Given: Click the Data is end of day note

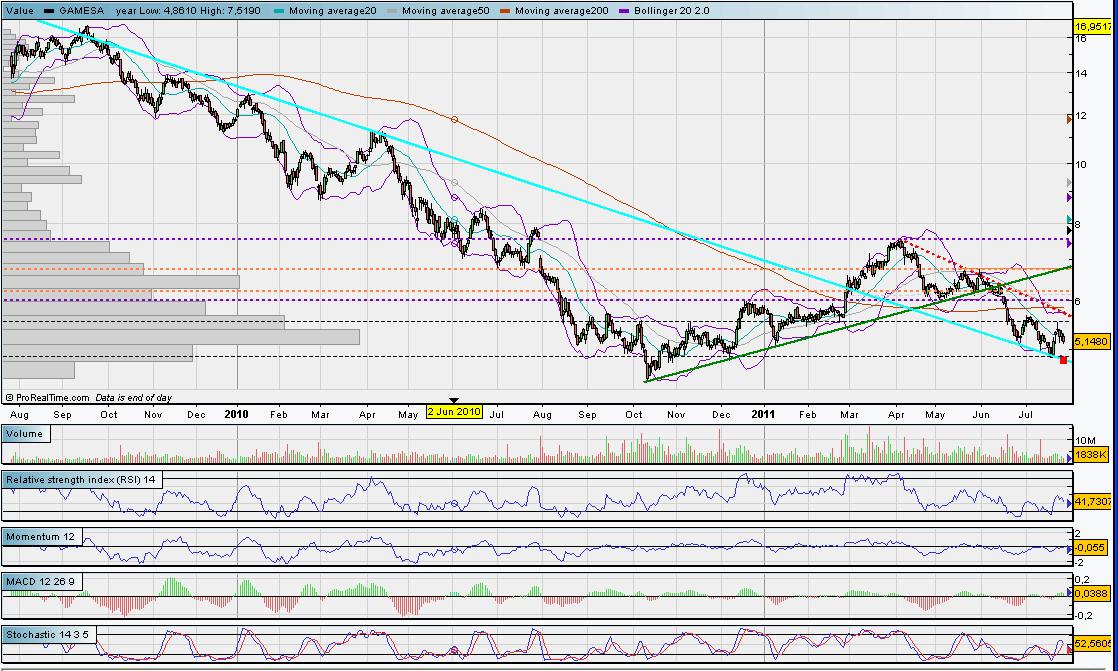Looking at the screenshot, I should 133,398.
